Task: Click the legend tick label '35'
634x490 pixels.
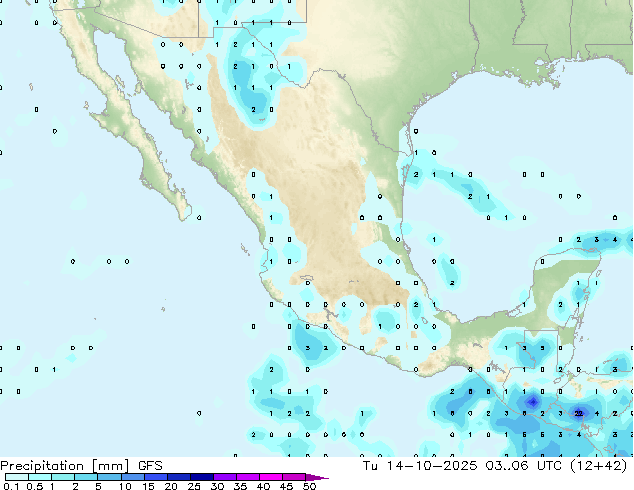Action: pyautogui.click(x=240, y=486)
